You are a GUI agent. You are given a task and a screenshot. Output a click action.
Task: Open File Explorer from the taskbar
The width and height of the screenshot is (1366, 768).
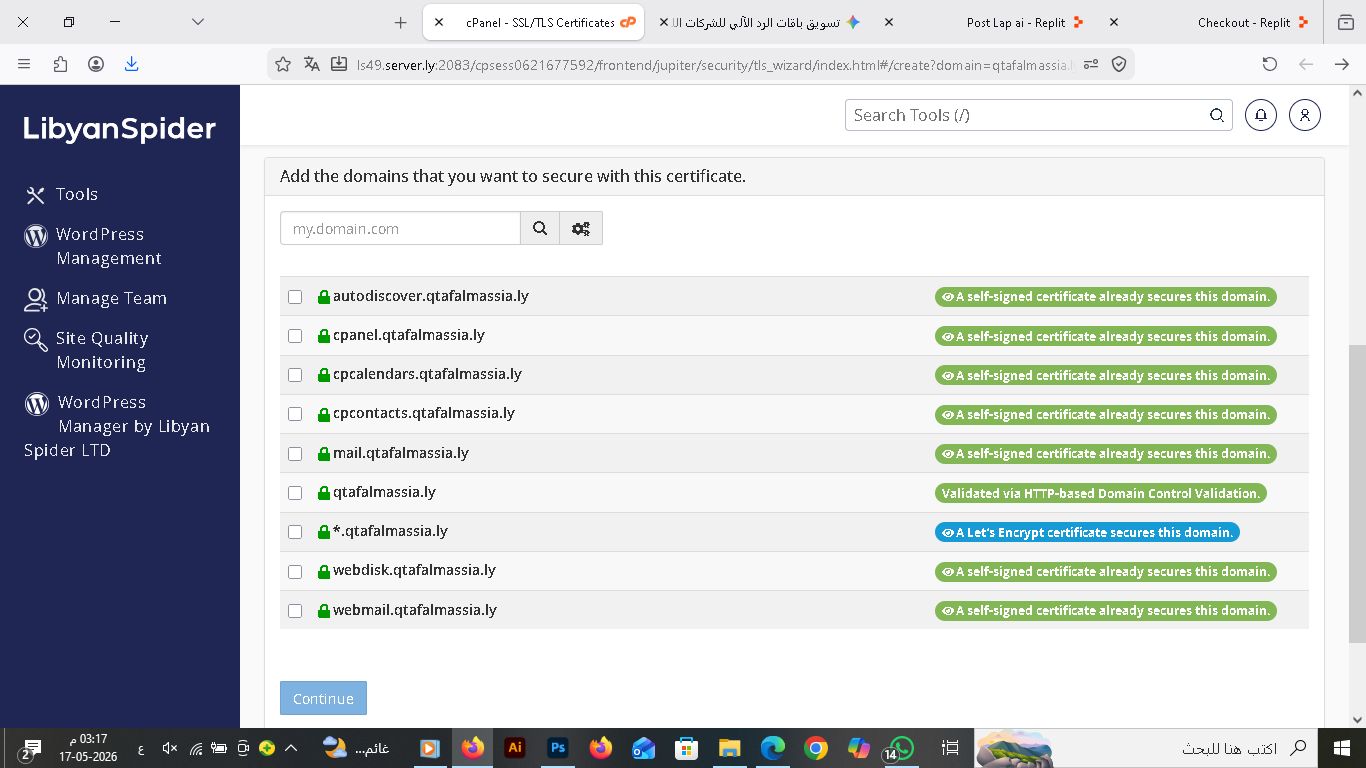coord(730,747)
